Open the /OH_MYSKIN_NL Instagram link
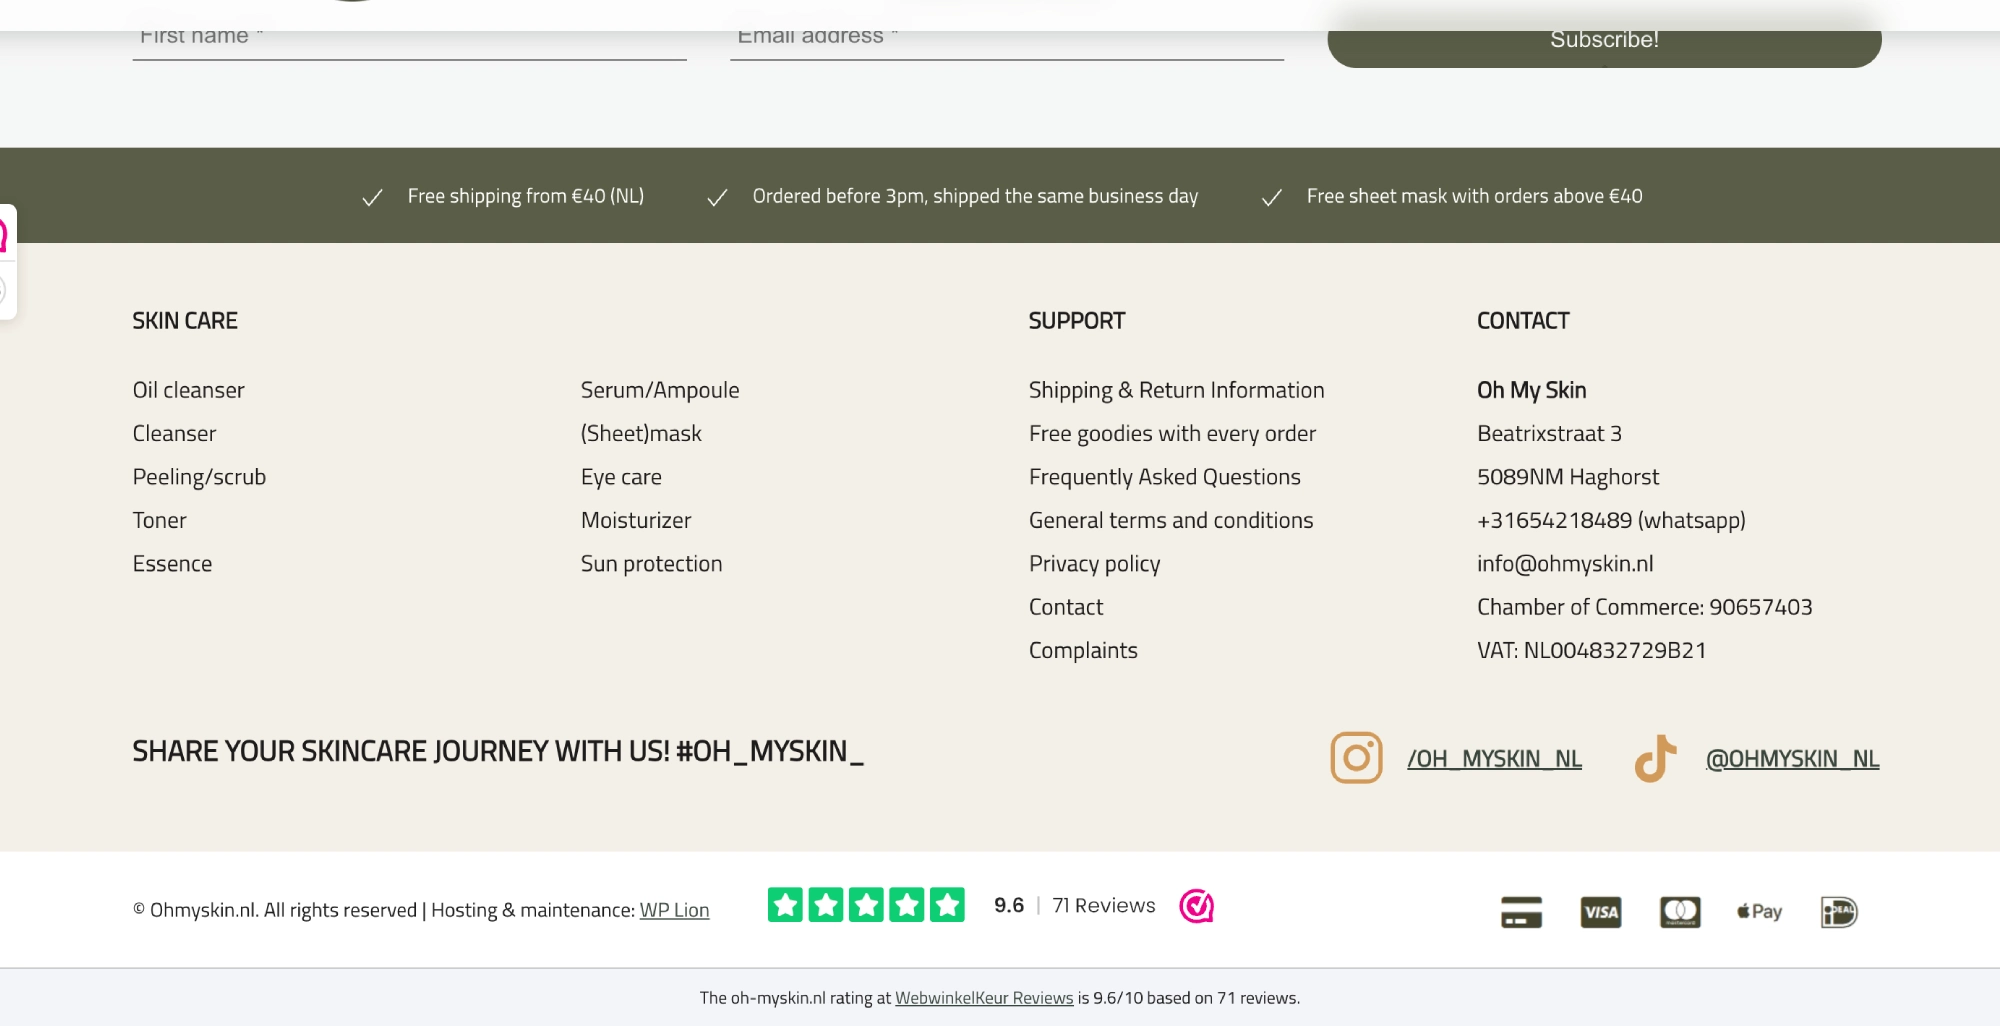The image size is (2000, 1026). 1494,759
